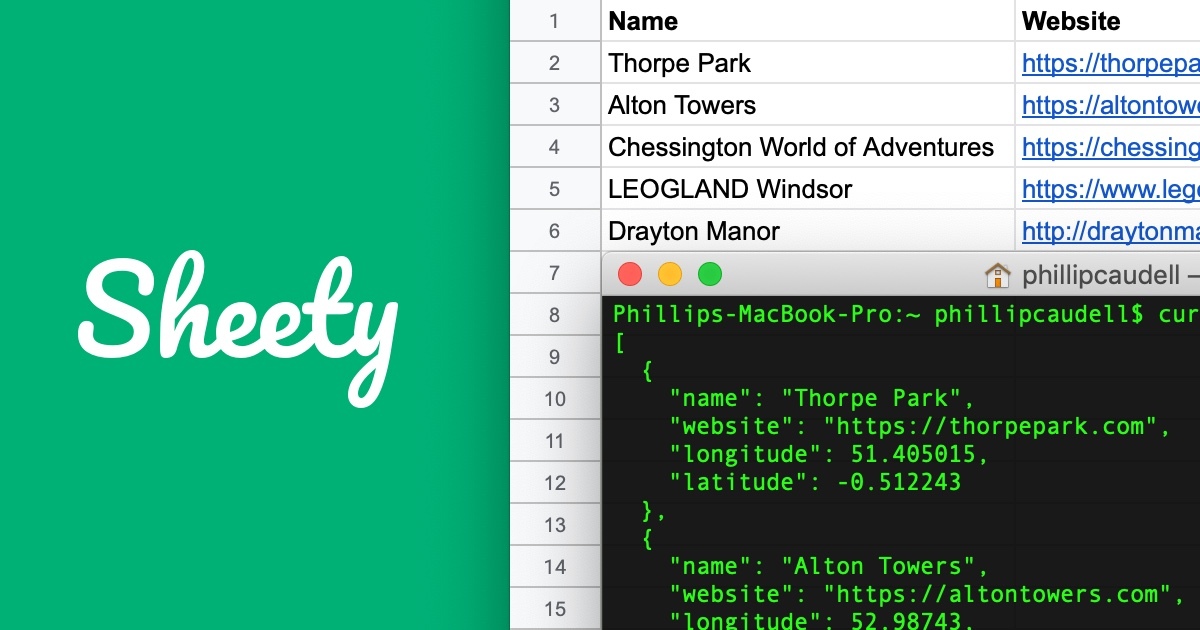
Task: Open the altontowers website link in row 3
Action: point(1111,105)
